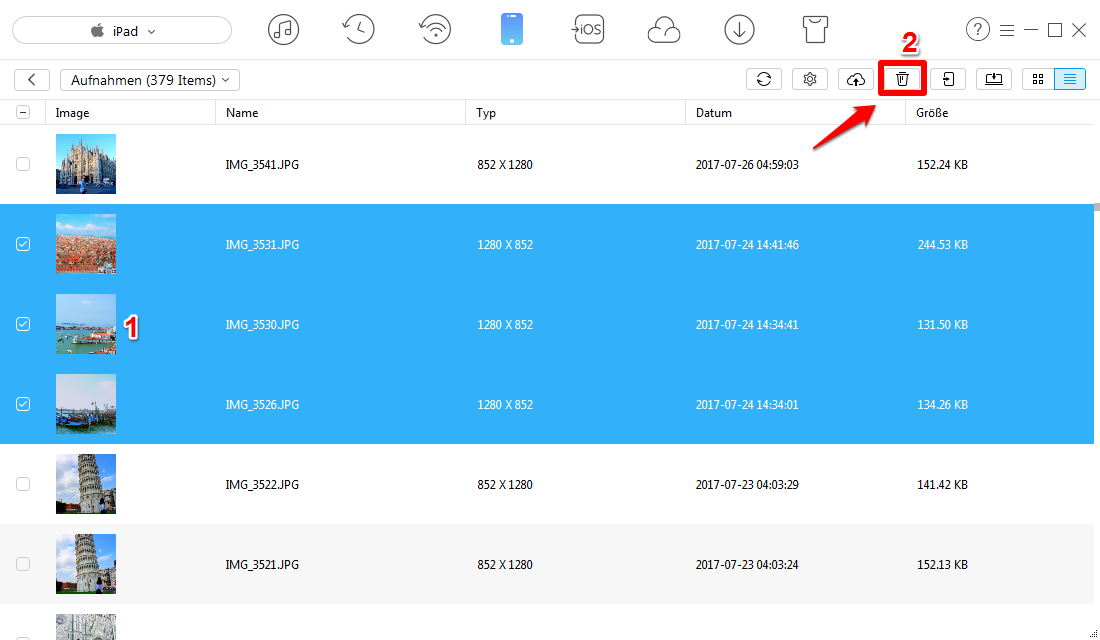Open the hamburger menu icon
The width and height of the screenshot is (1100, 640).
click(1007, 30)
